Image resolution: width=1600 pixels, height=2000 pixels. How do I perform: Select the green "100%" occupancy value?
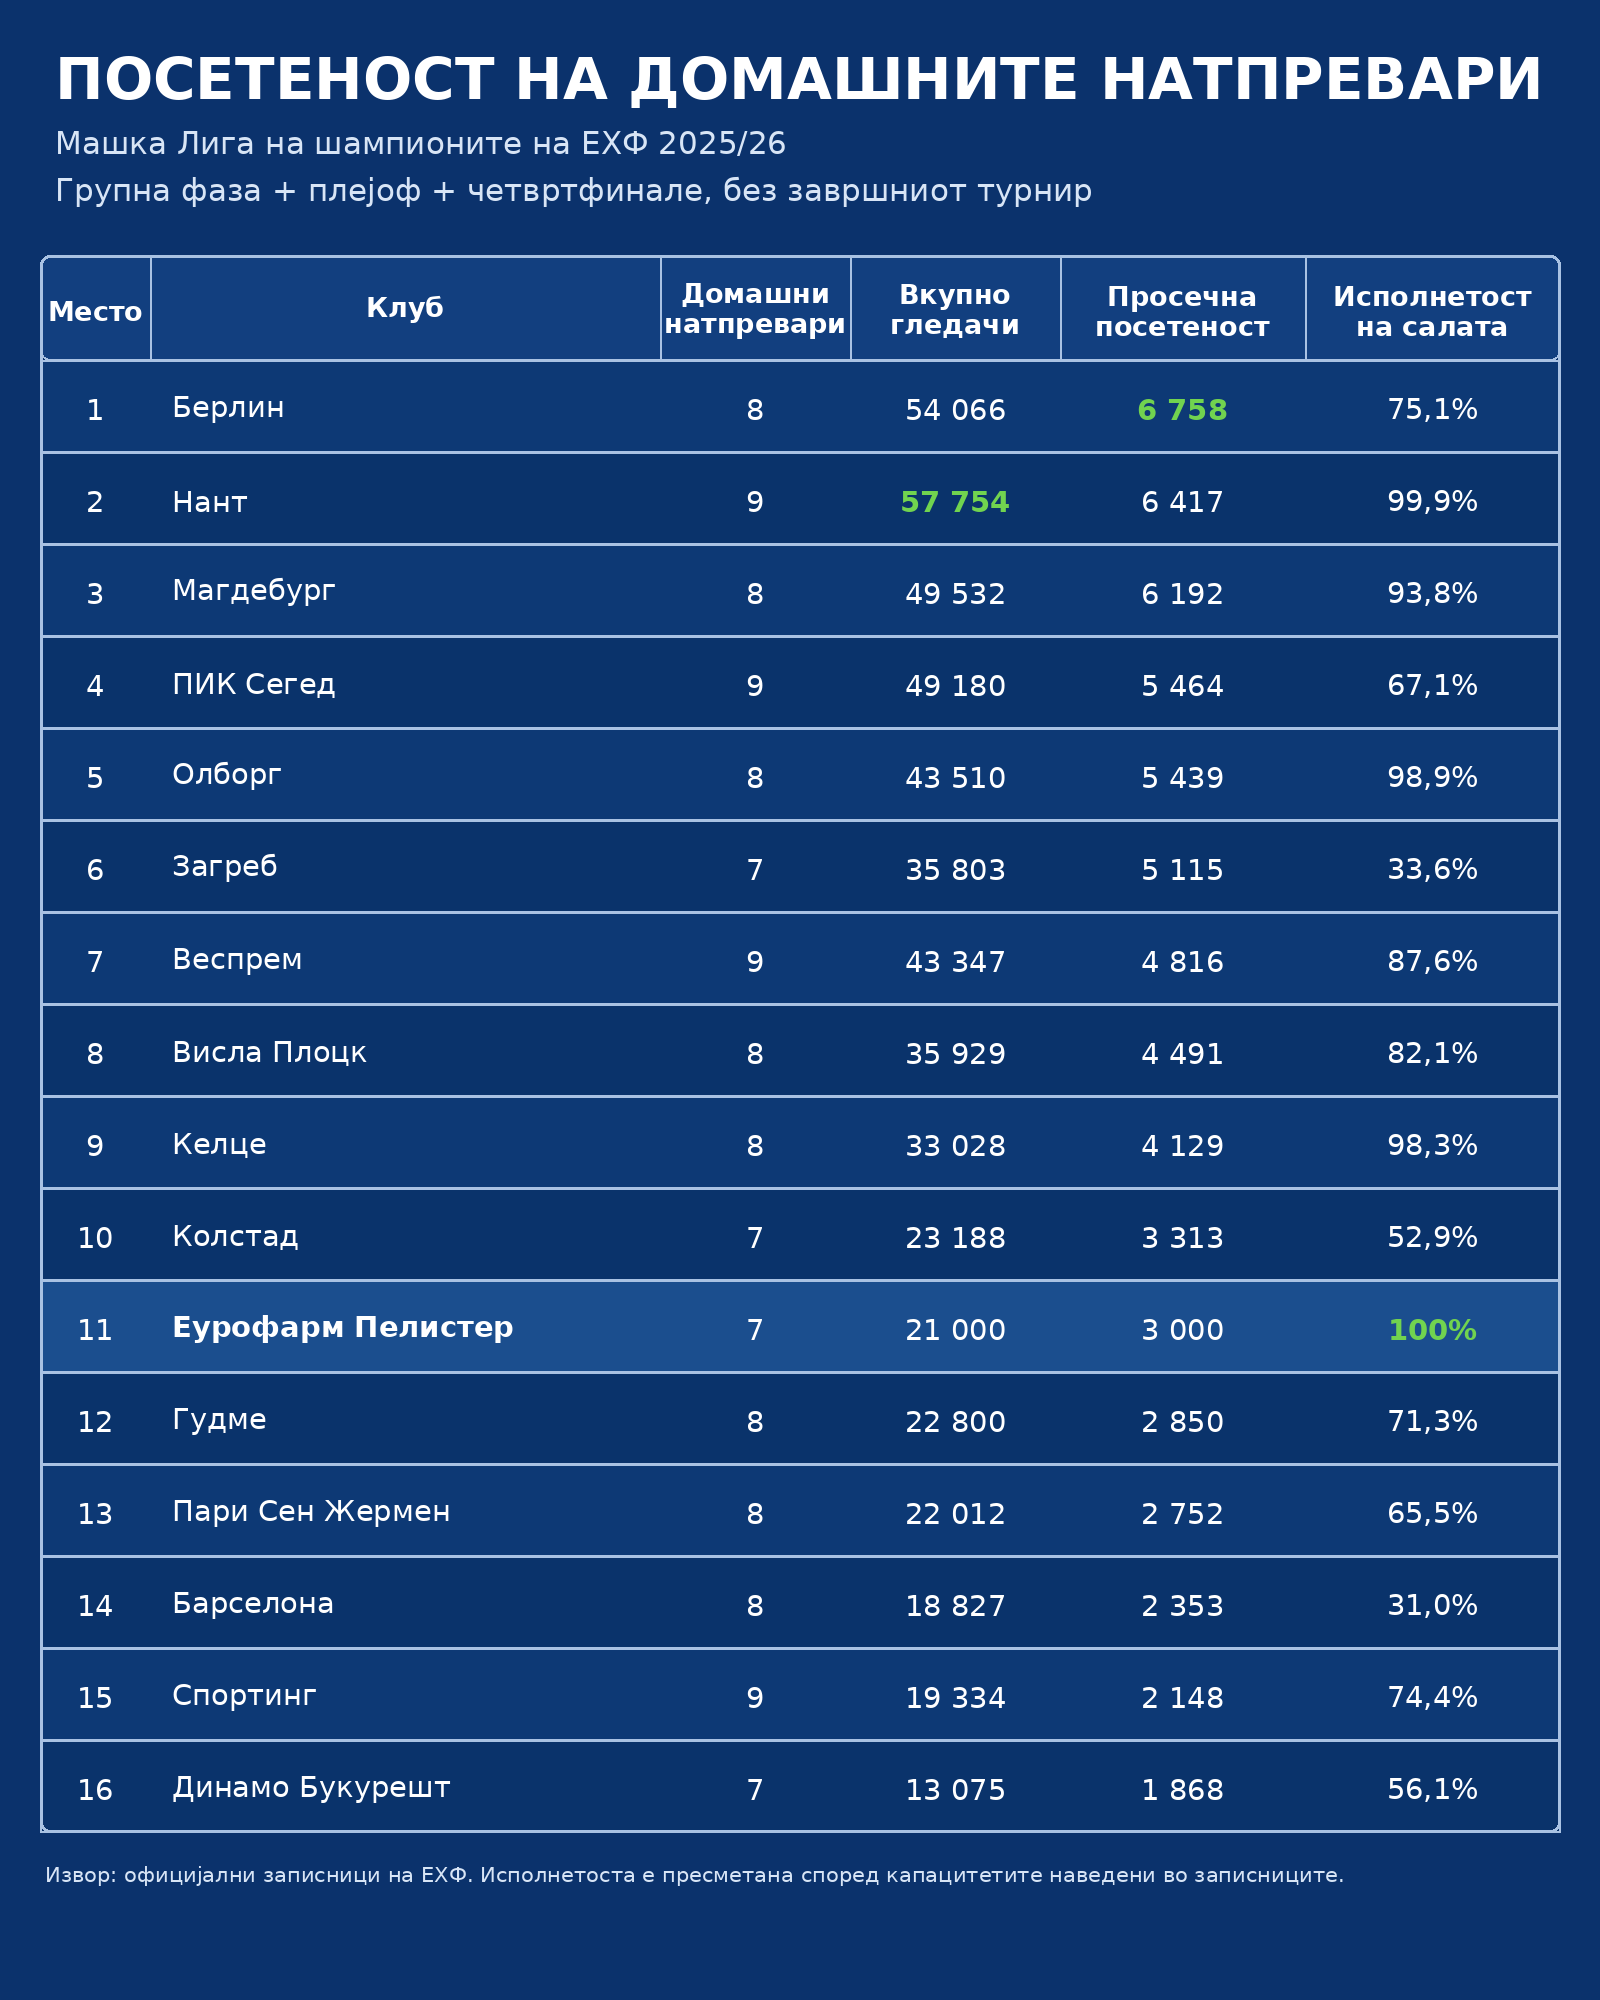pos(1432,1330)
